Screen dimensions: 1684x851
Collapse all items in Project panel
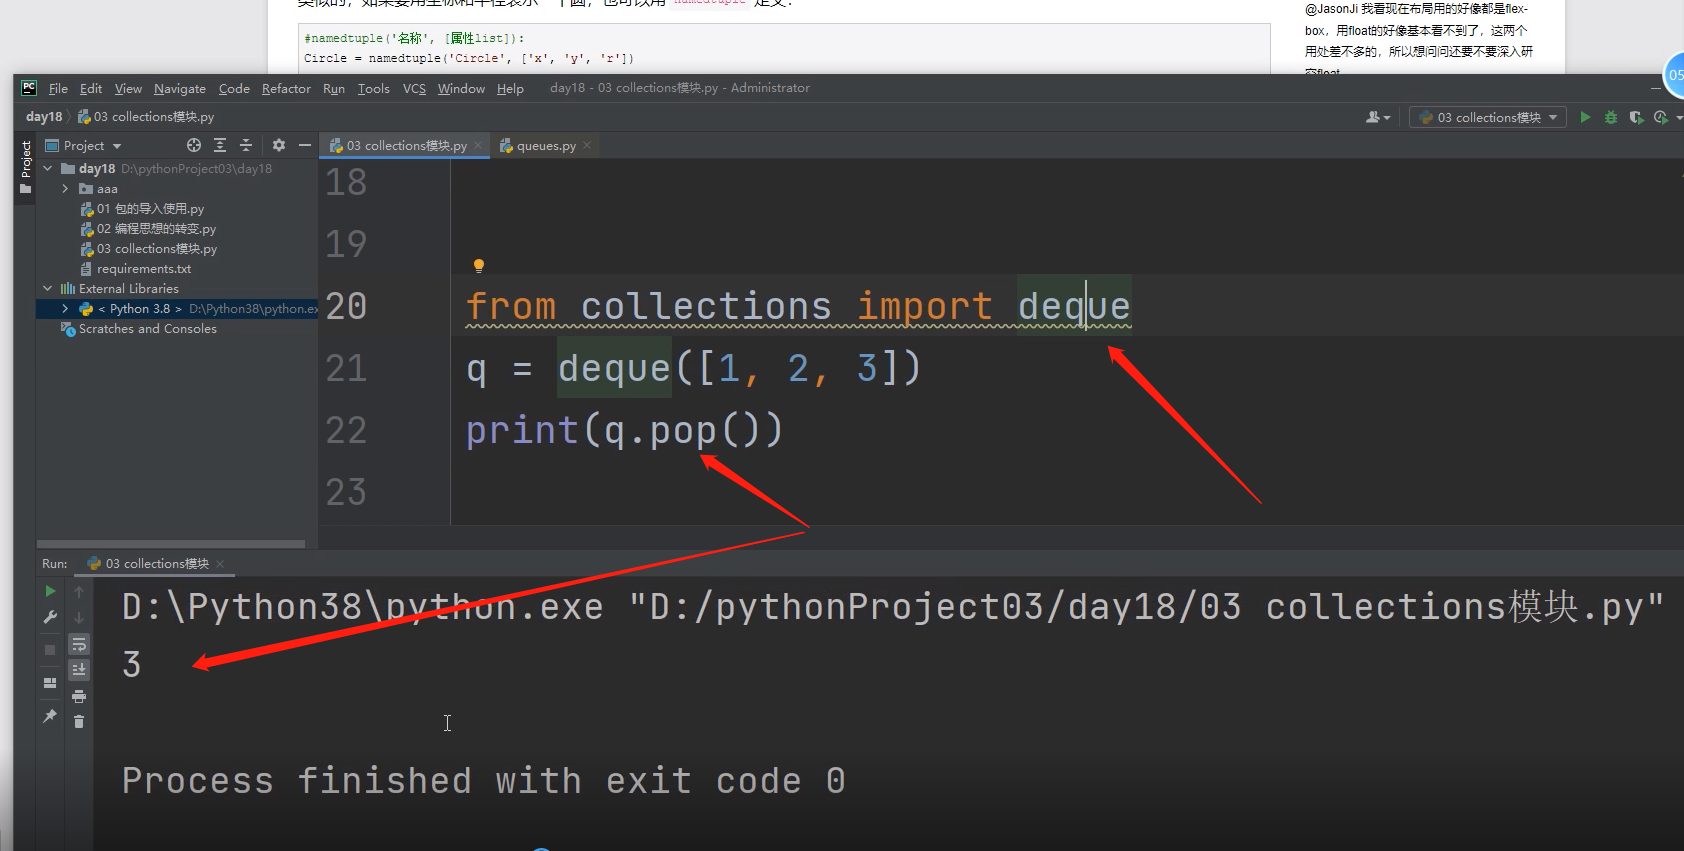tap(246, 145)
